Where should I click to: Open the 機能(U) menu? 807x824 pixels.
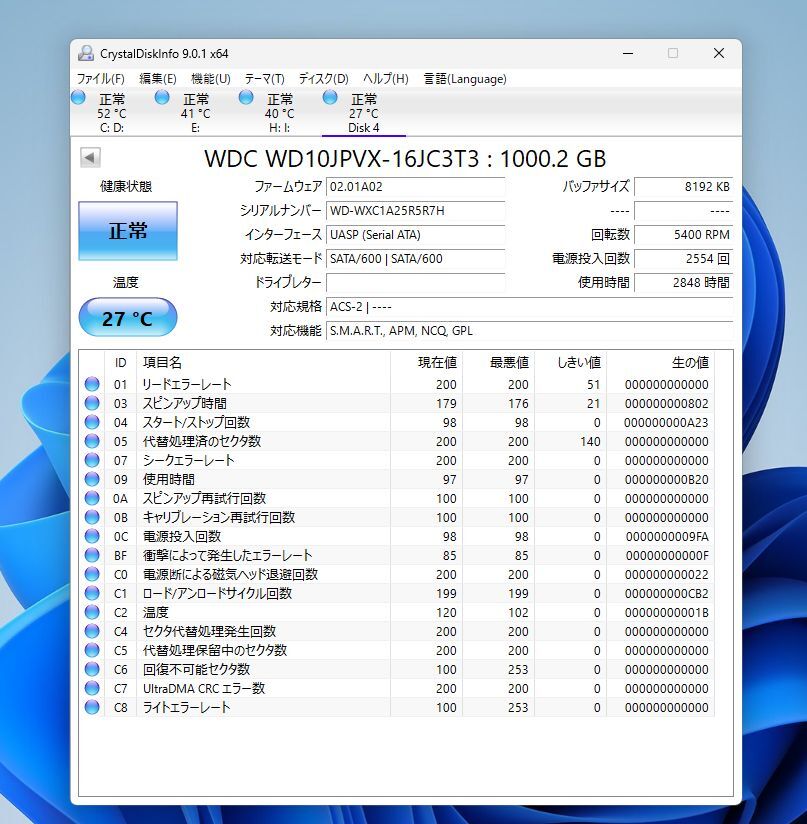pyautogui.click(x=211, y=79)
